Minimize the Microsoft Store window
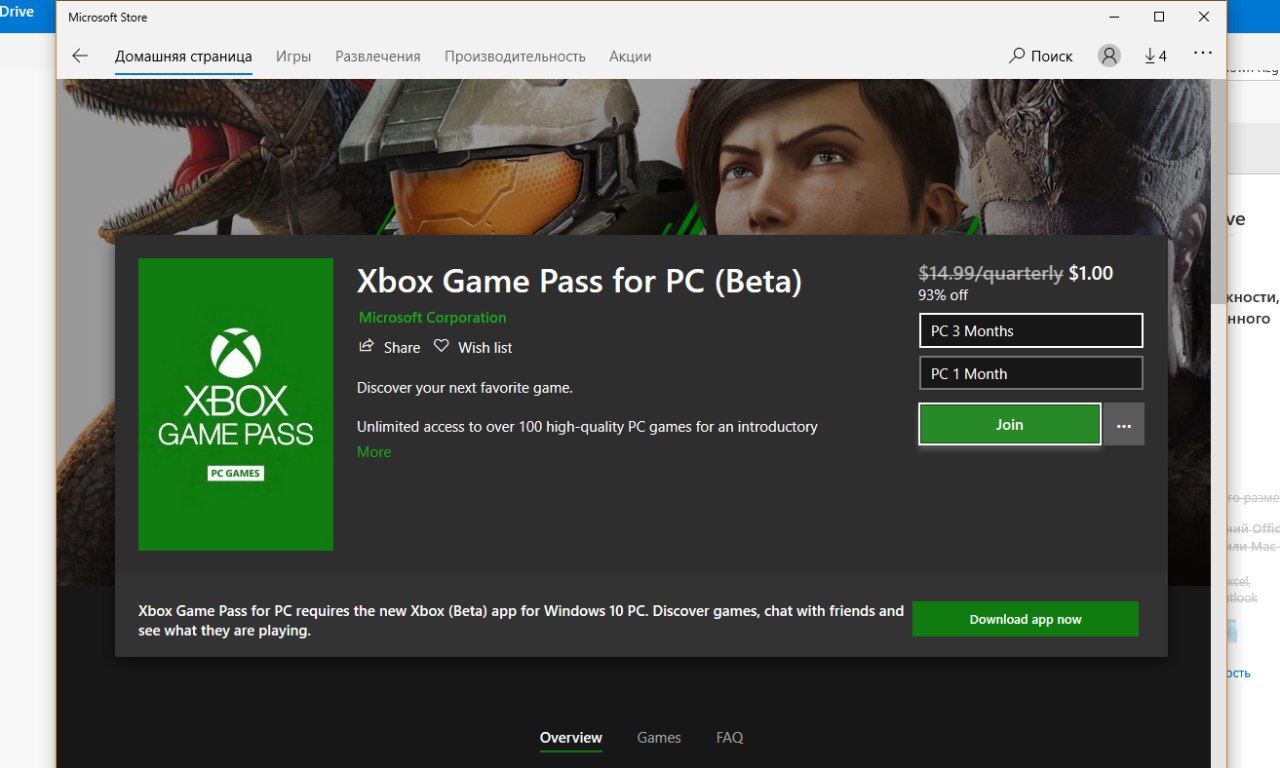The image size is (1280, 768). click(1113, 17)
